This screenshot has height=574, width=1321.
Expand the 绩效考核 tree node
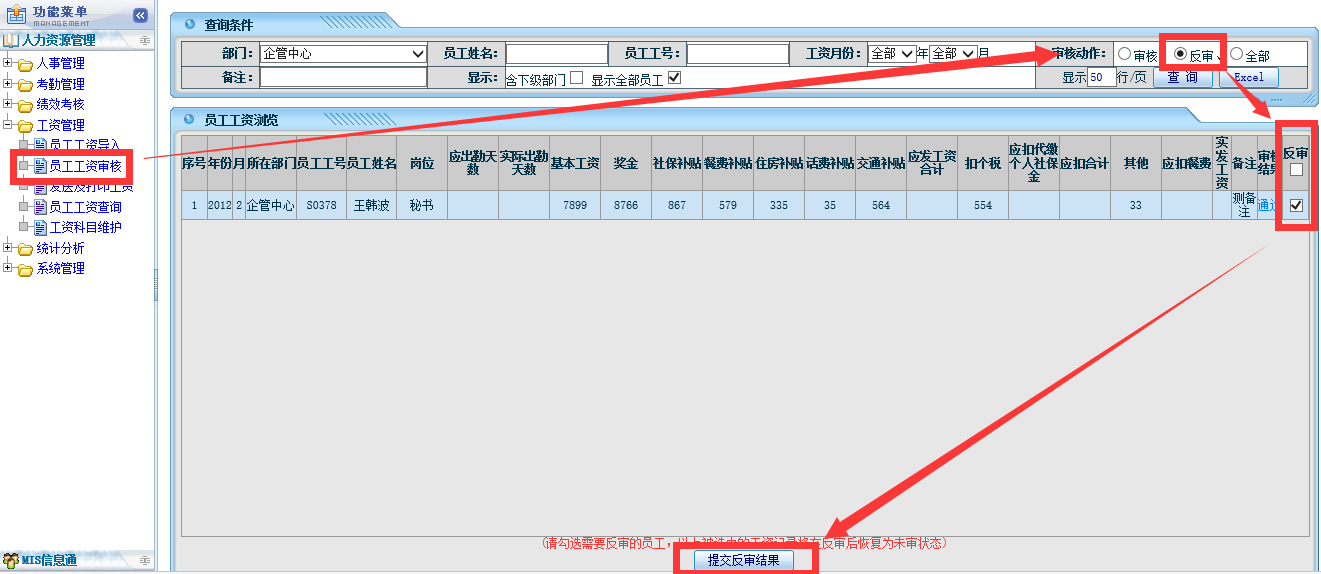(x=8, y=104)
